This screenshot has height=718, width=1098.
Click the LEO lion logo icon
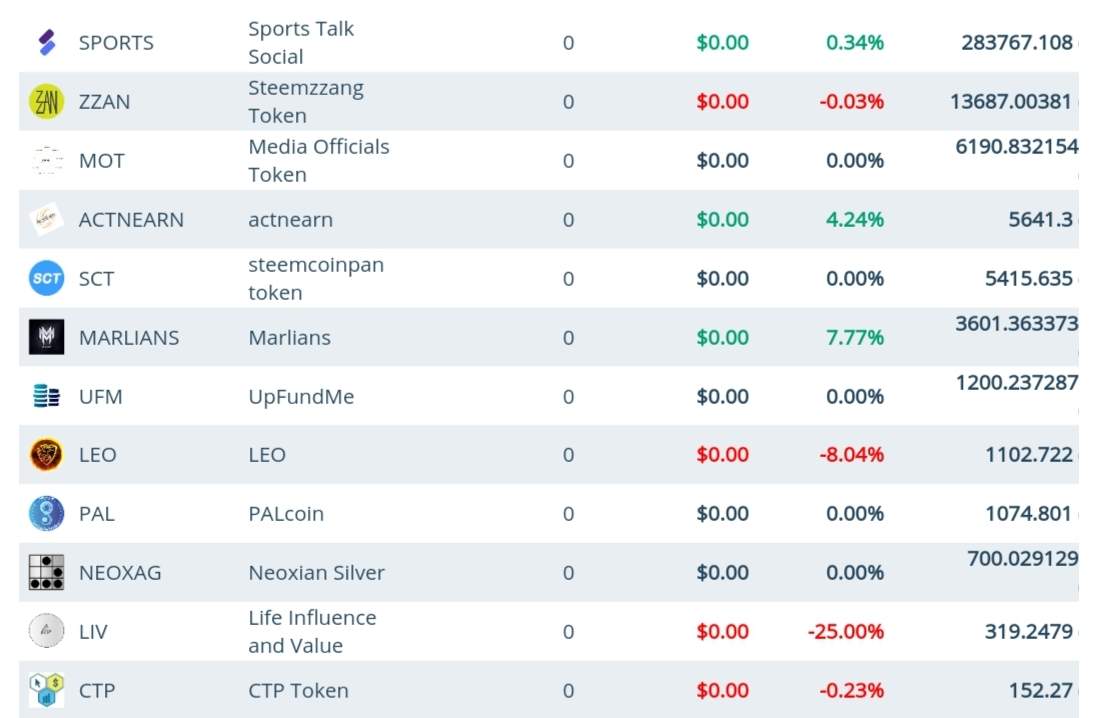pos(47,455)
